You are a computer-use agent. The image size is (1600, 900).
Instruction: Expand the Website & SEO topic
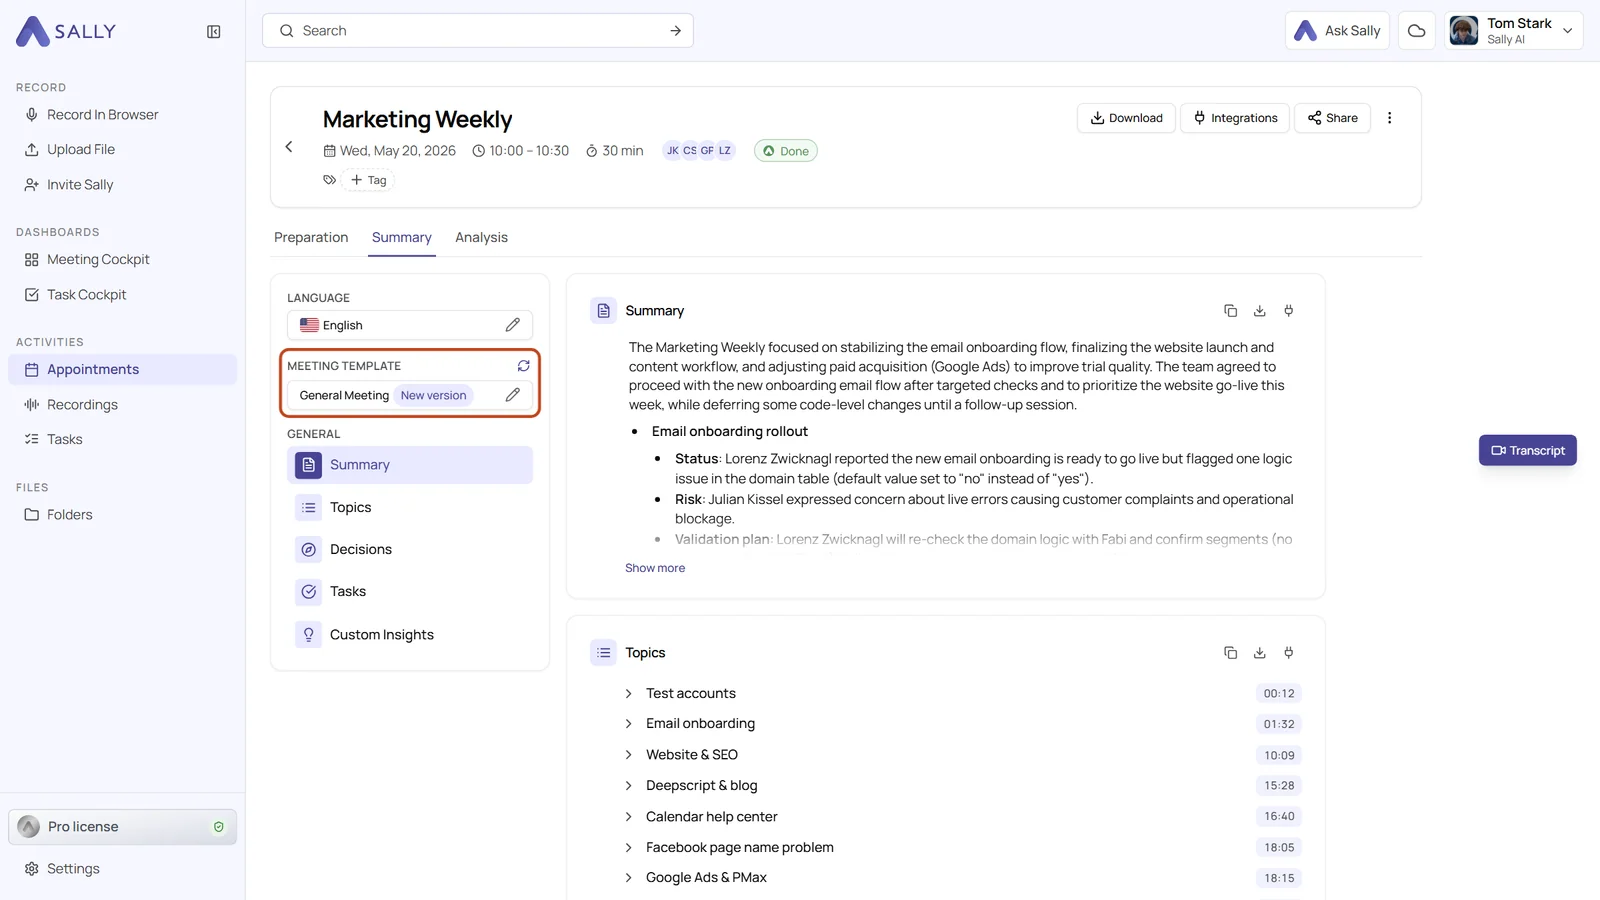tap(628, 755)
